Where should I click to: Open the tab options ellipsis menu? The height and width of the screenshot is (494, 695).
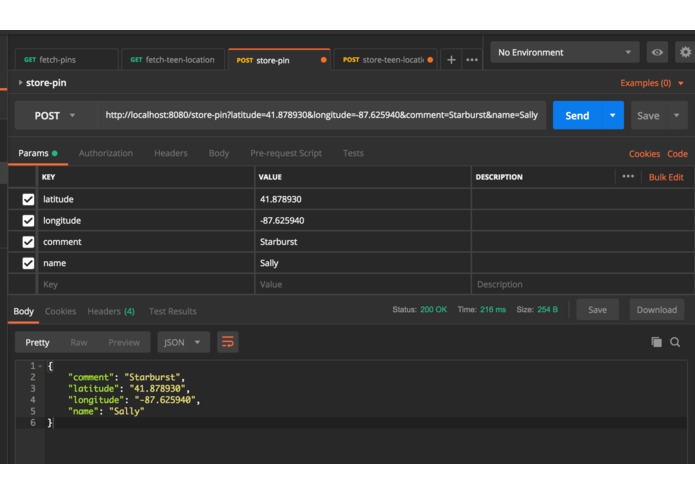(472, 60)
